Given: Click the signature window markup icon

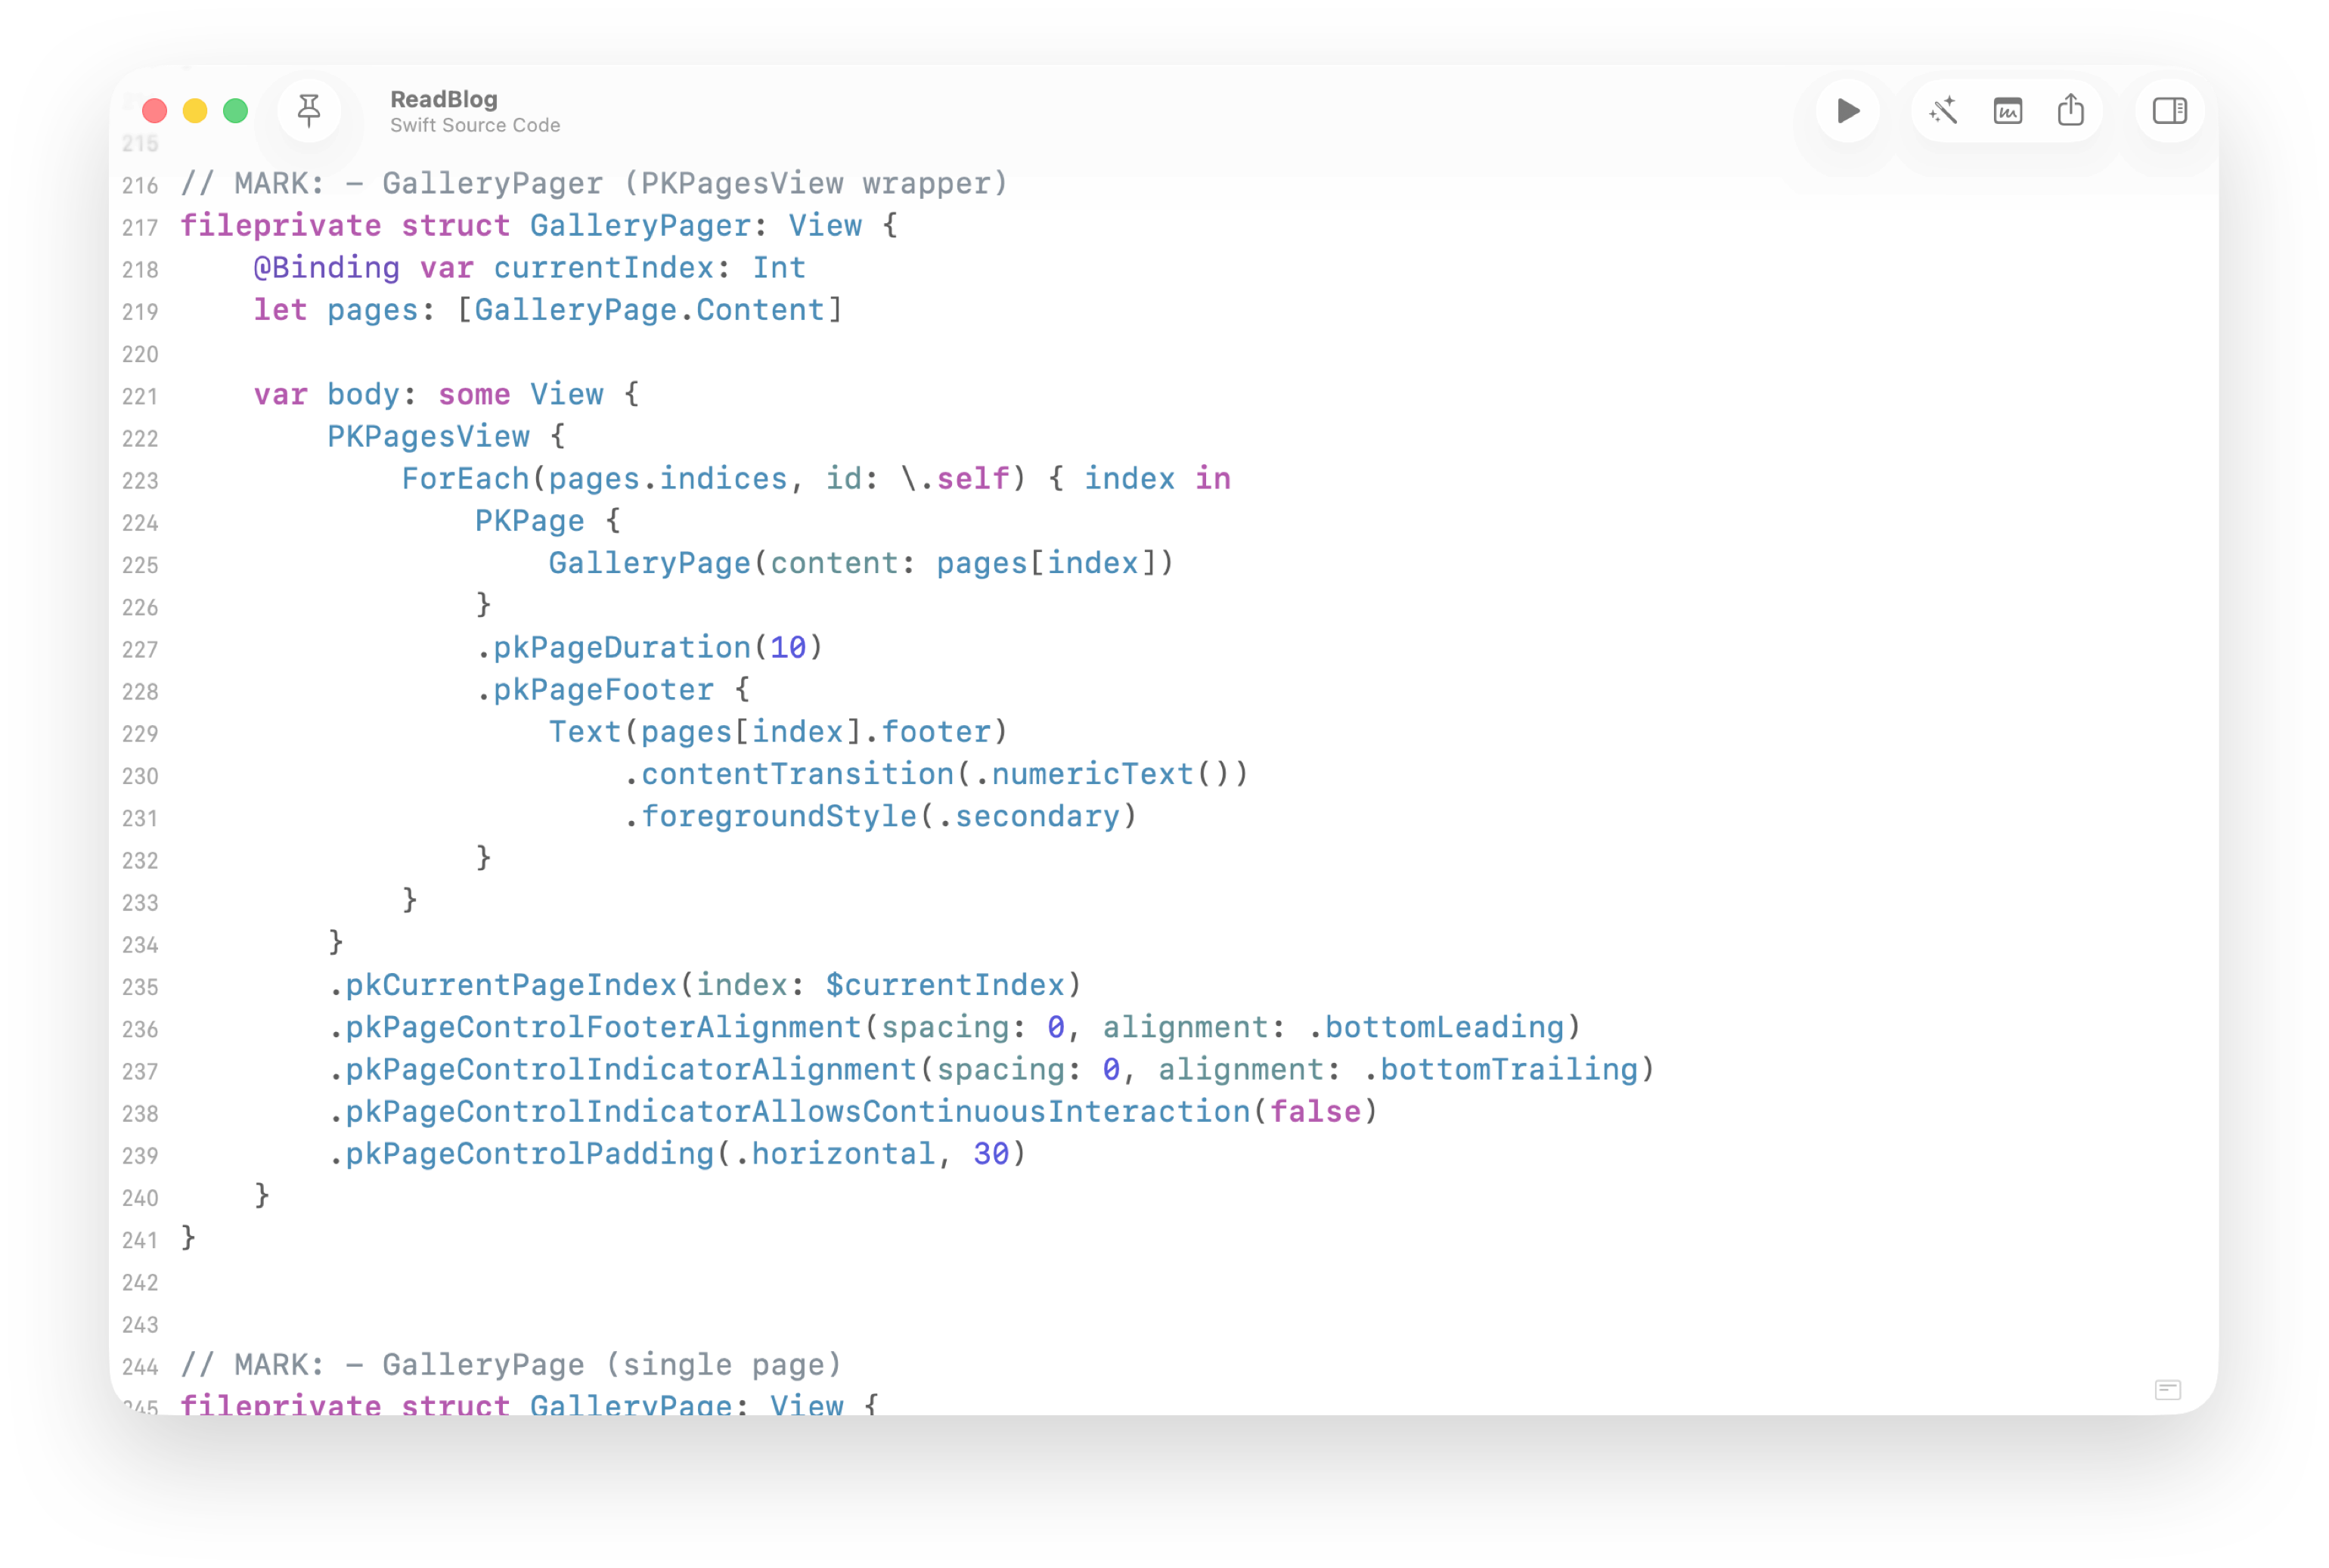Looking at the screenshot, I should pyautogui.click(x=2007, y=111).
